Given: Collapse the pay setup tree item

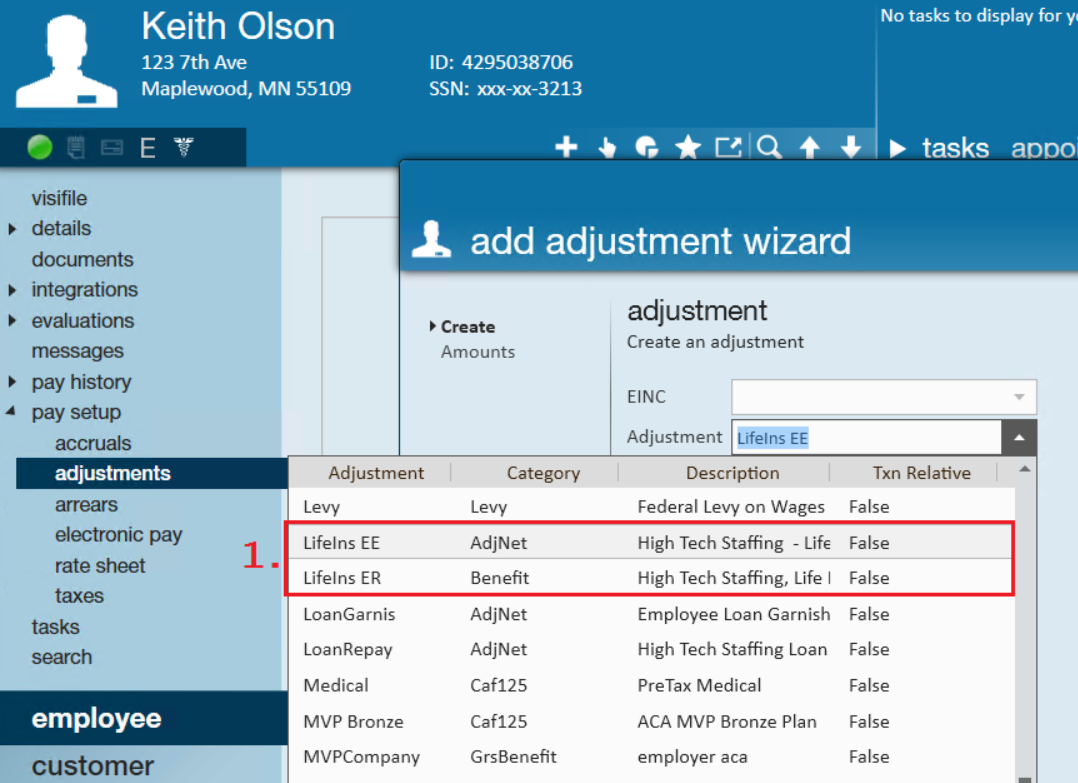Looking at the screenshot, I should [x=11, y=412].
